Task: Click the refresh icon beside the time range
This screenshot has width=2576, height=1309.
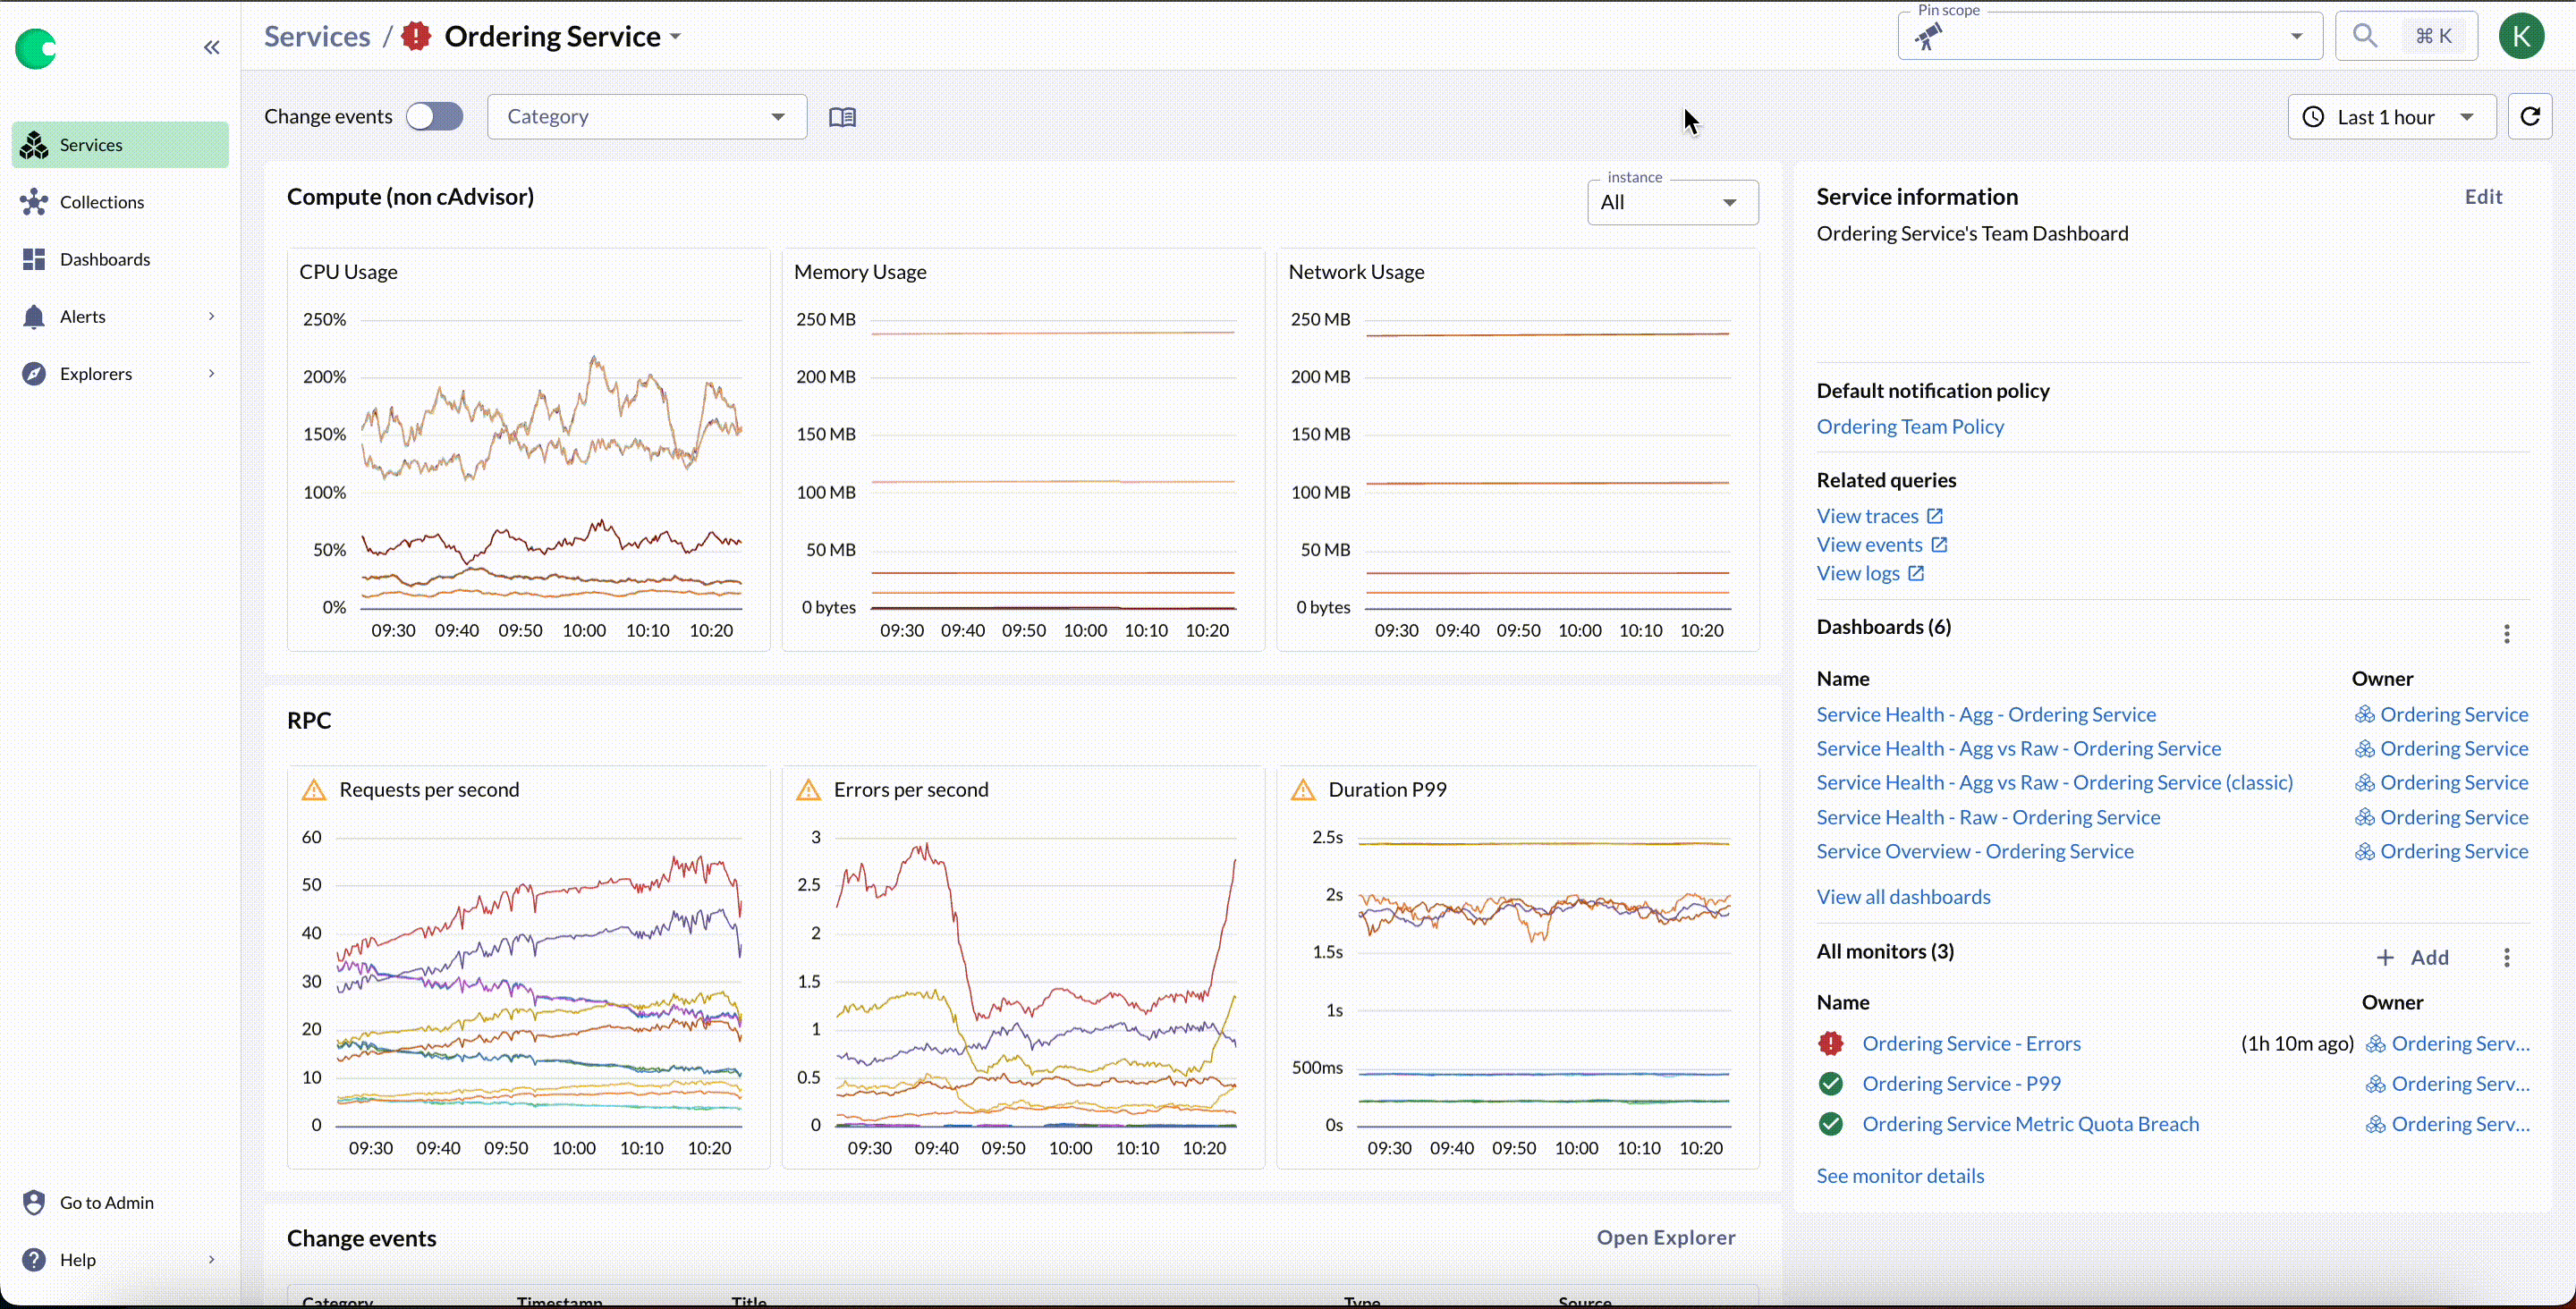Action: [2529, 117]
